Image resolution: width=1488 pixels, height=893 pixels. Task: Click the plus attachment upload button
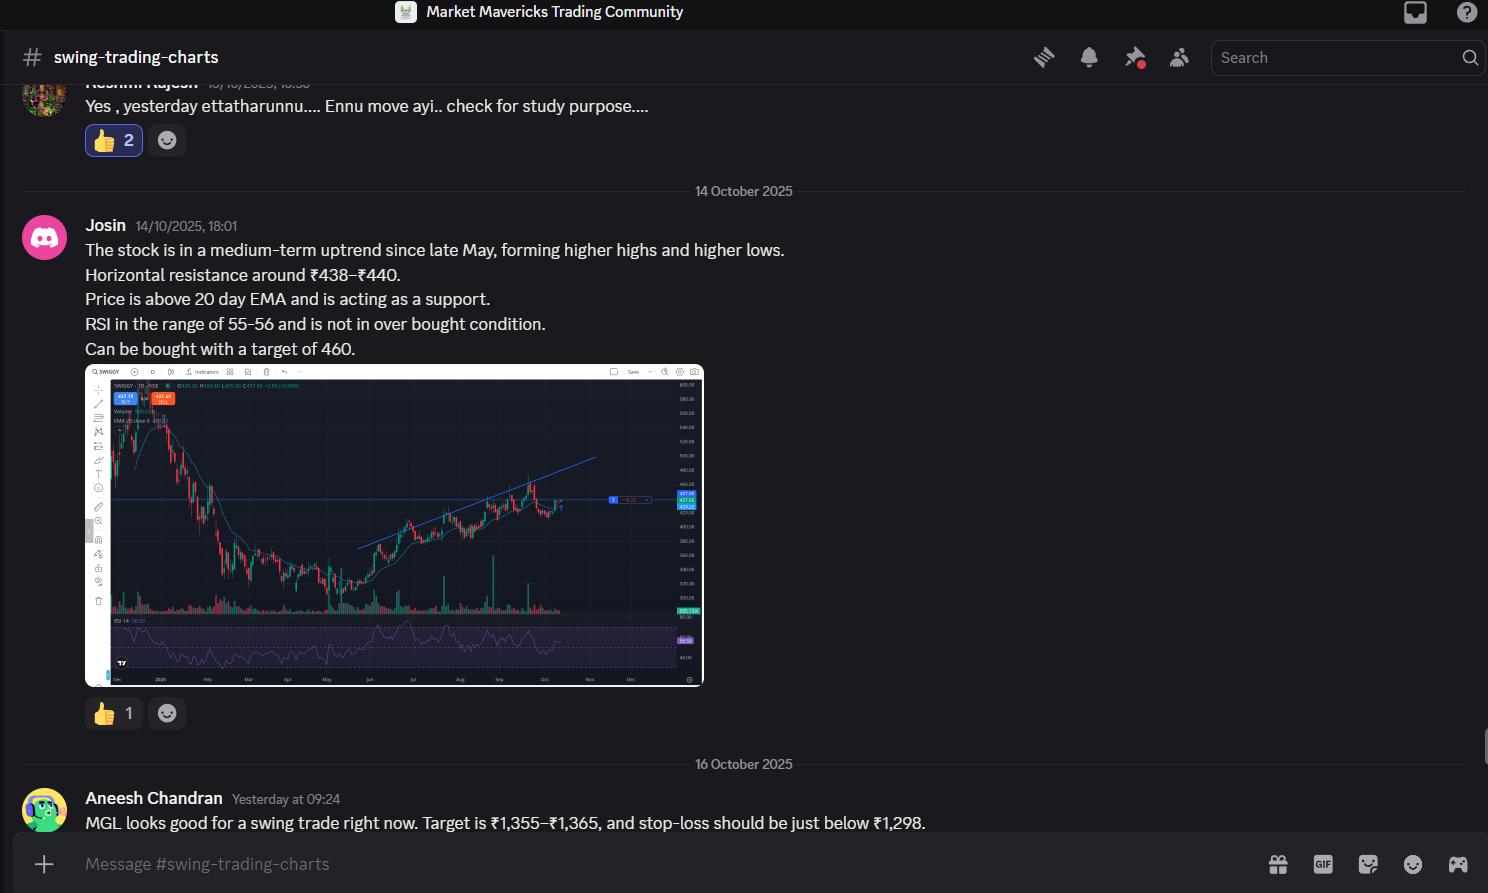point(44,864)
